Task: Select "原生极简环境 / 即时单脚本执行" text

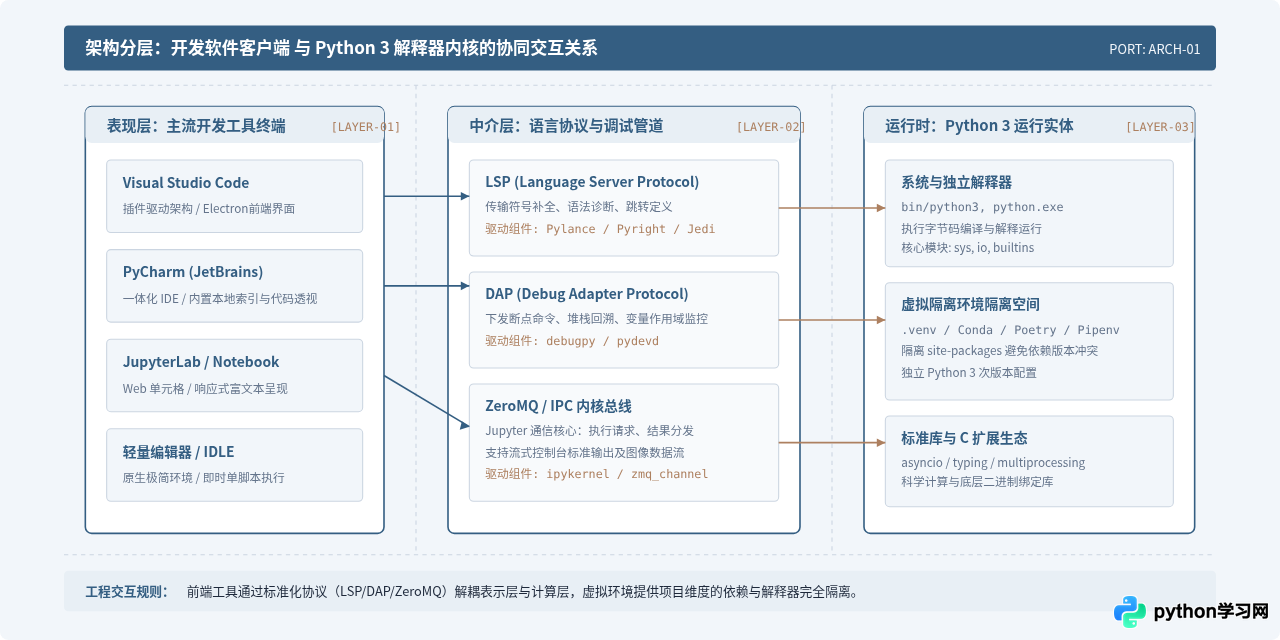Action: coord(204,478)
